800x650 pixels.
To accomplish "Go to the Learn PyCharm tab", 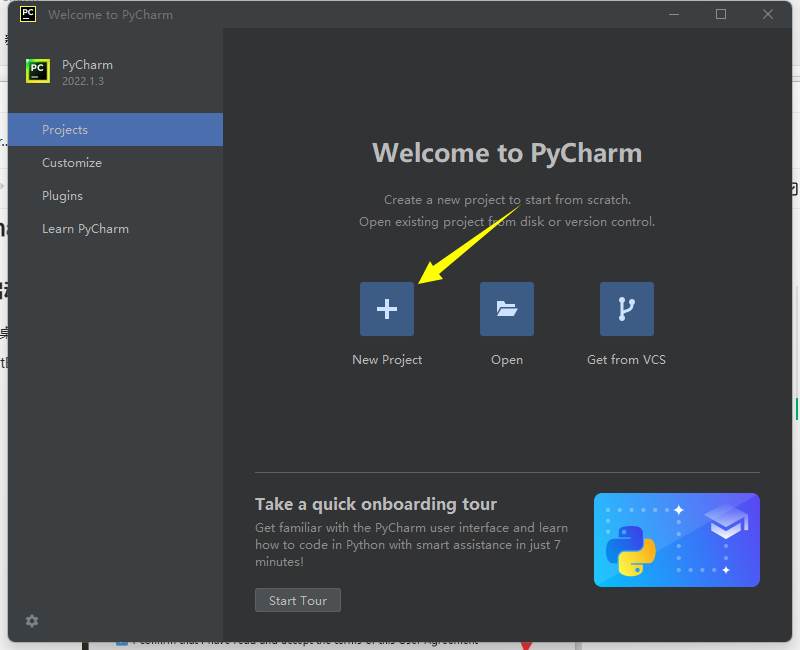I will point(115,229).
